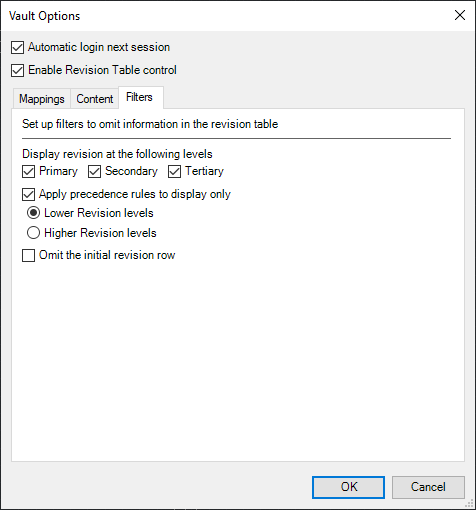Screen dimensions: 476x510
Task: Toggle Enable Revision Table control checkbox
Action: pos(17,70)
